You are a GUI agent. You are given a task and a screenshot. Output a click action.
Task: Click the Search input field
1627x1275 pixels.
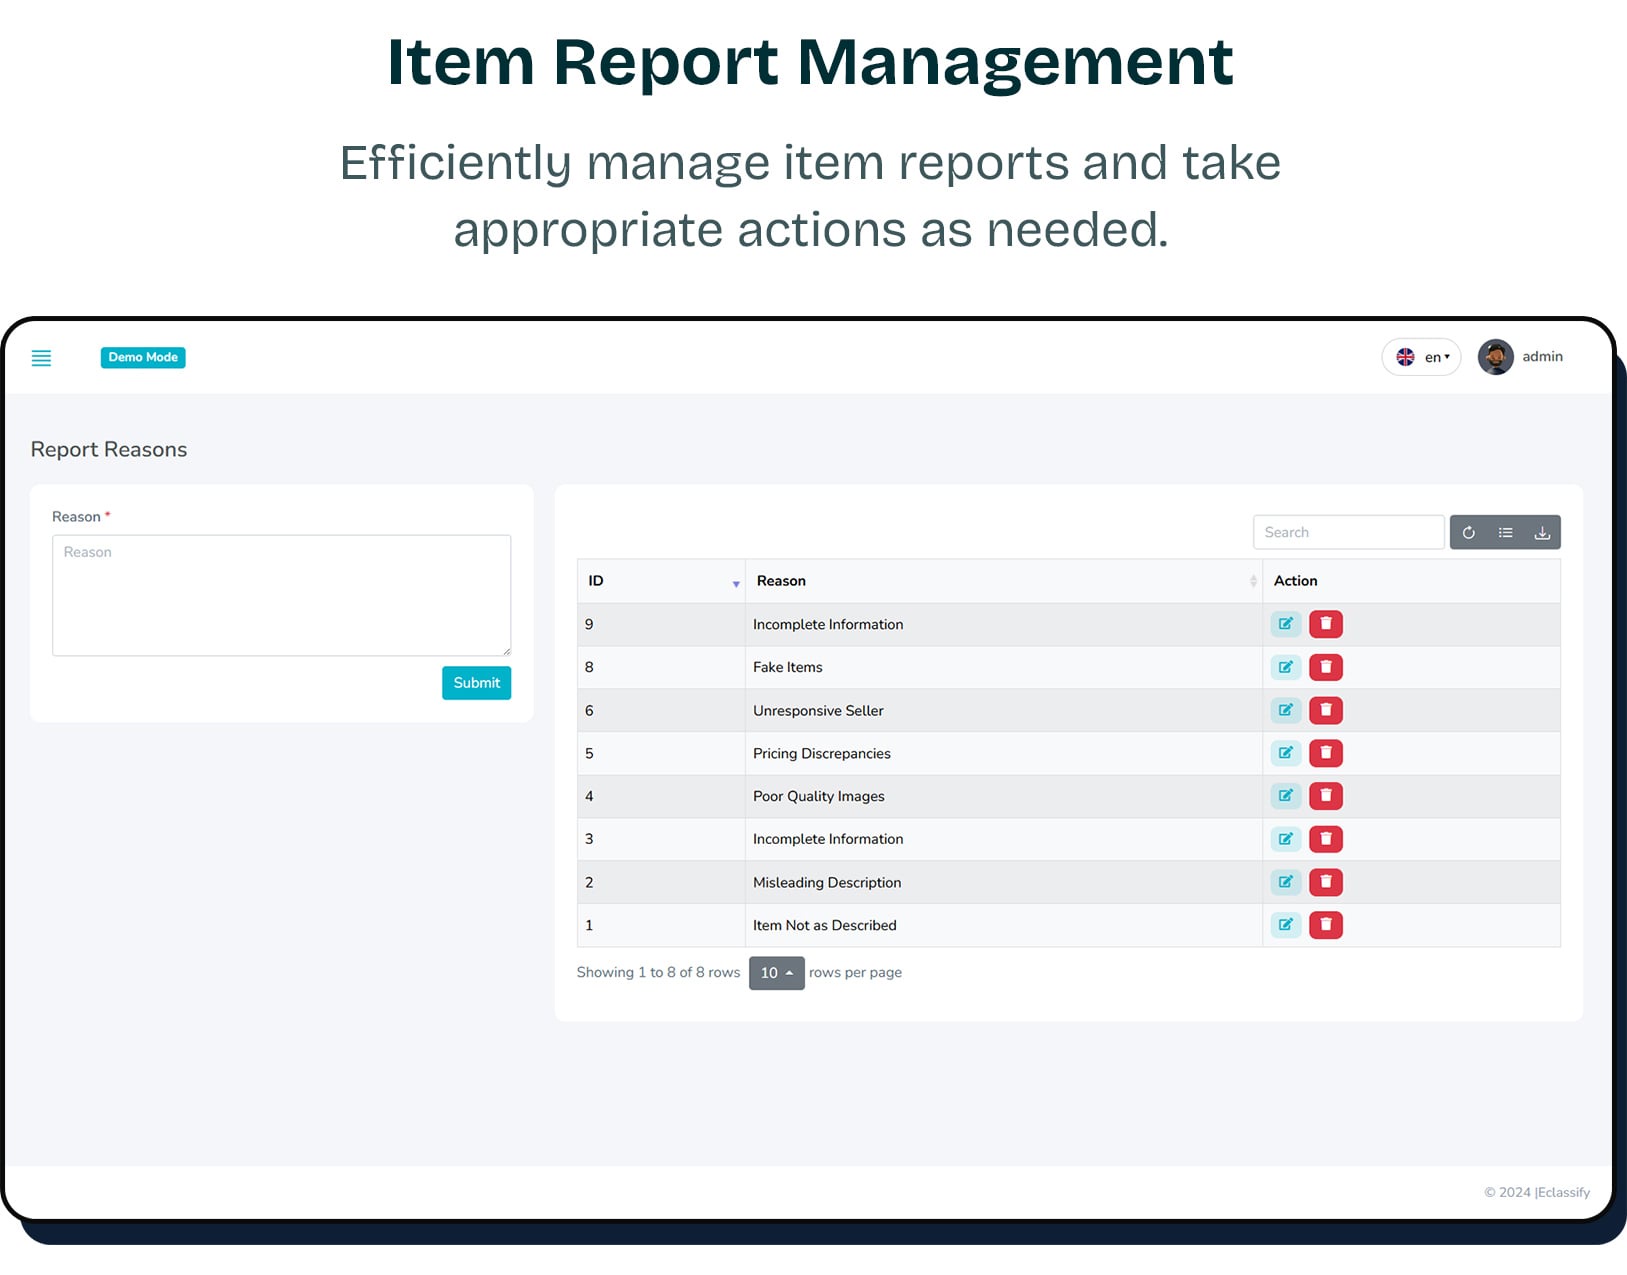coord(1347,533)
